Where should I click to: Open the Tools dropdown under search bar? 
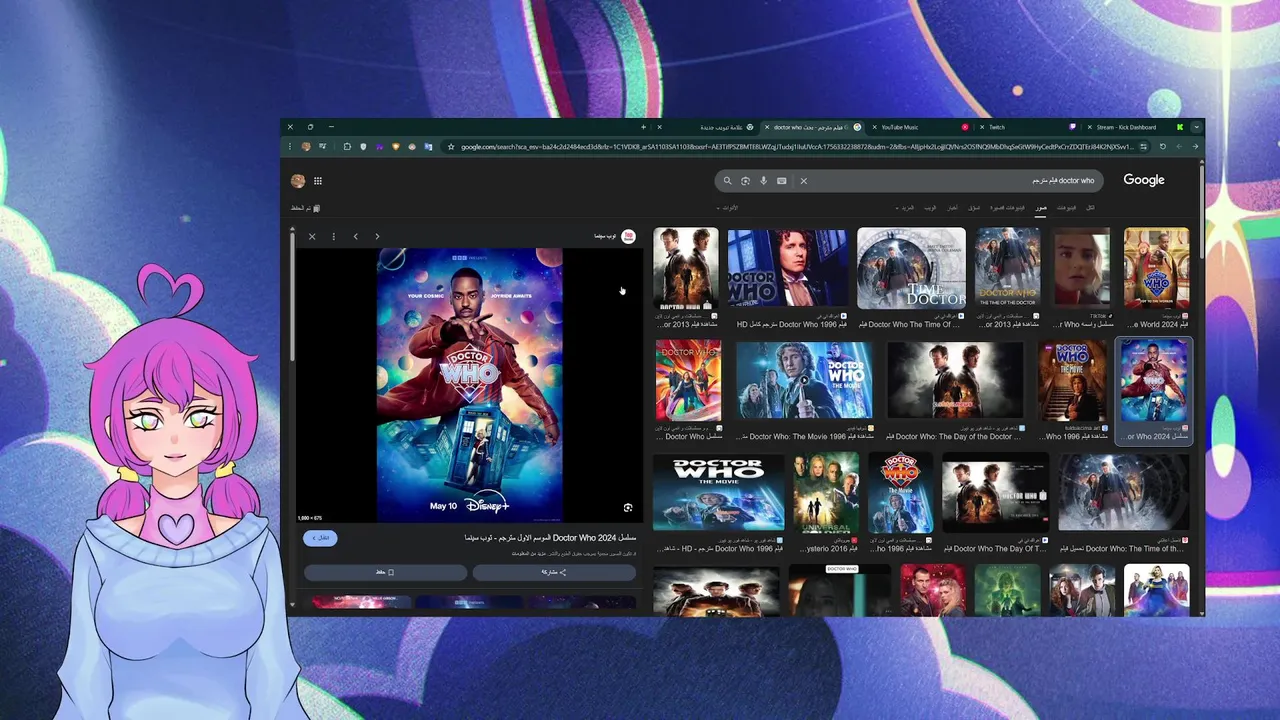tap(727, 208)
